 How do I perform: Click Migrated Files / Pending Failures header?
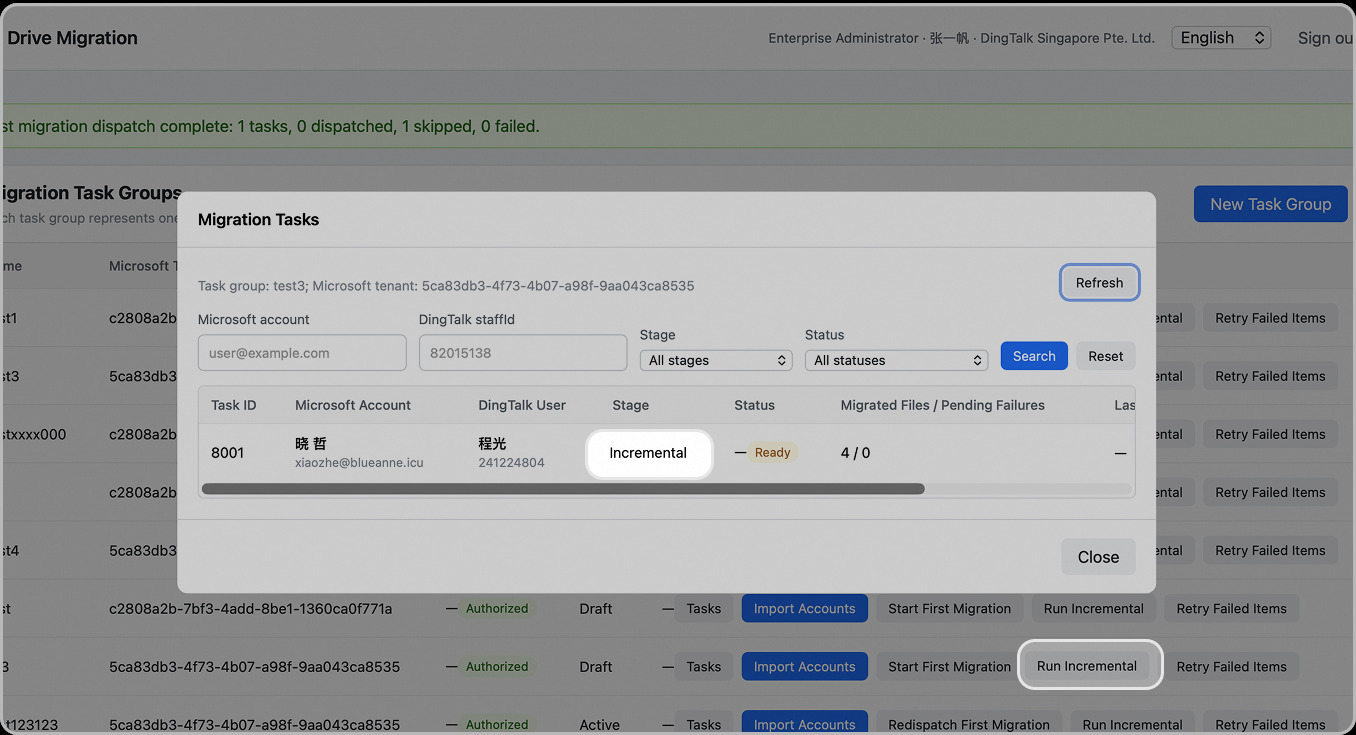(943, 405)
